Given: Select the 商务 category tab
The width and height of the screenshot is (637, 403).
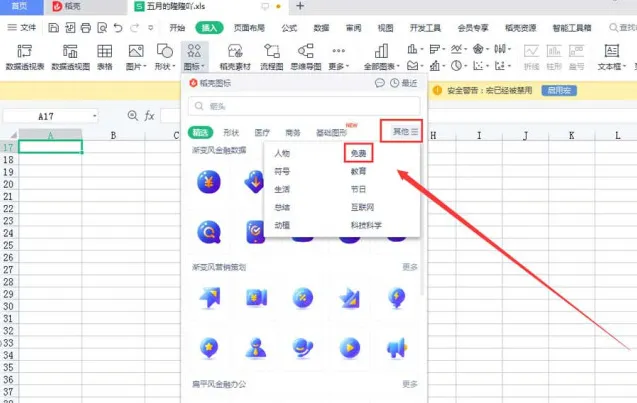Looking at the screenshot, I should click(292, 132).
